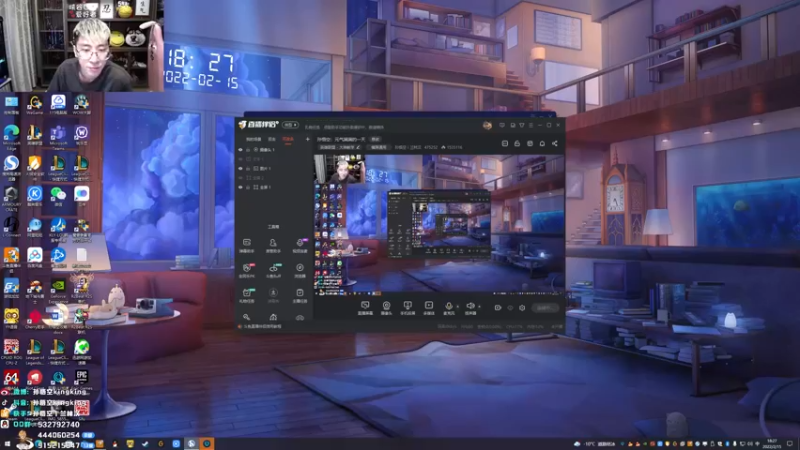This screenshot has height=450, width=800.
Task: Open the task list tool in toolbox
Action: click(300, 295)
